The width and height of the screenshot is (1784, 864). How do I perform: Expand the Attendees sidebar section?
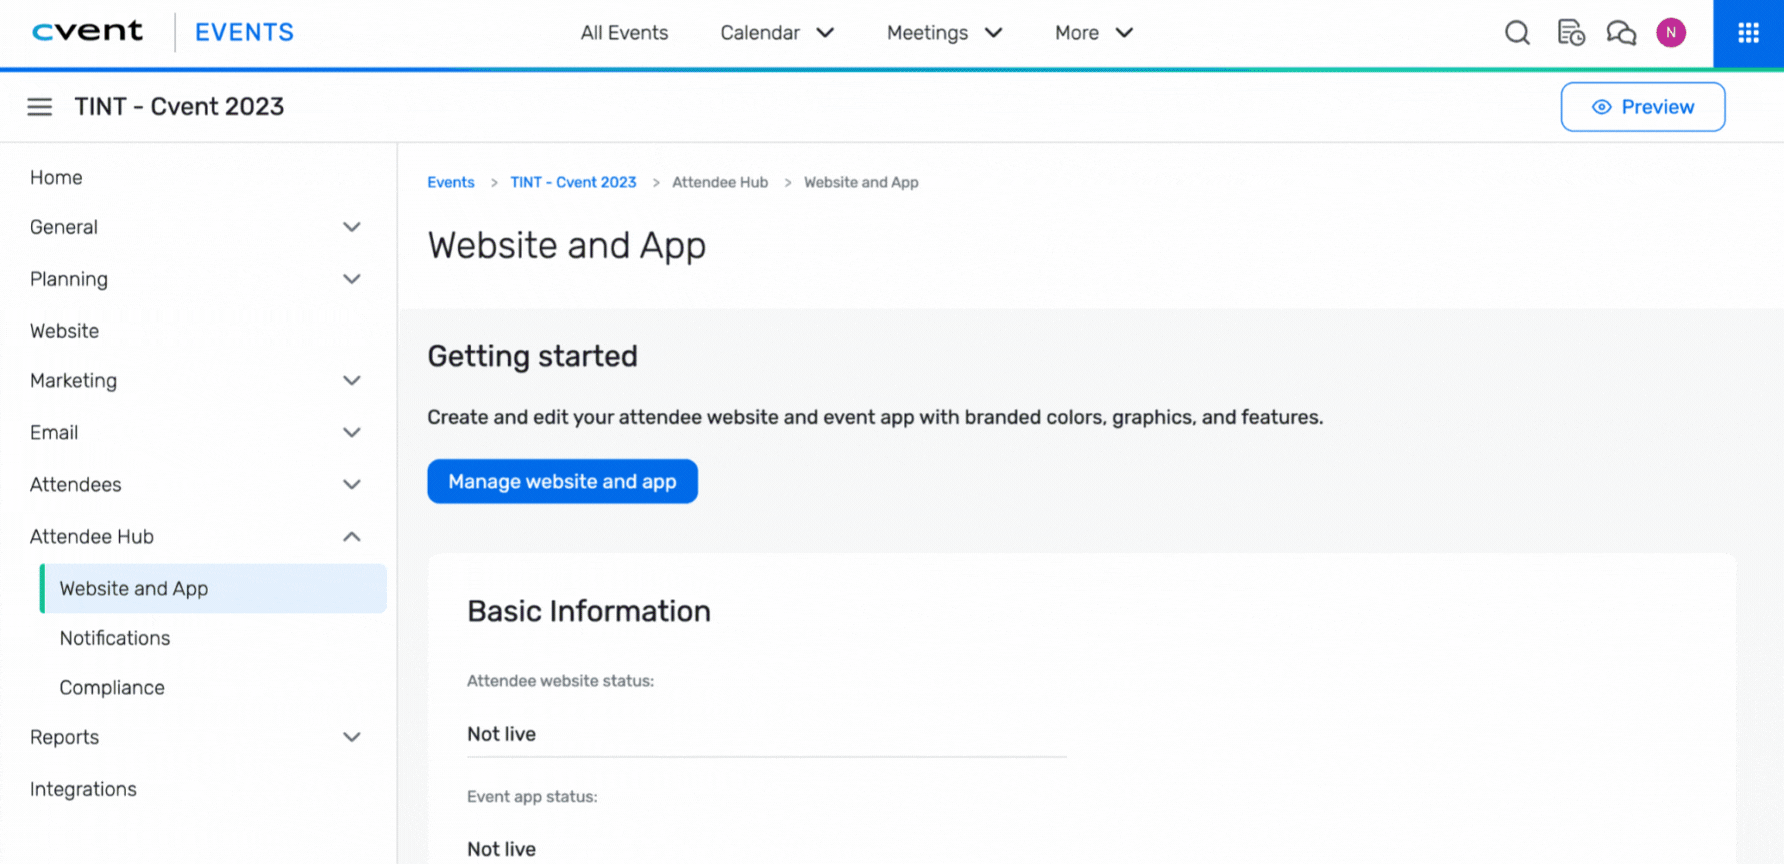pyautogui.click(x=196, y=485)
